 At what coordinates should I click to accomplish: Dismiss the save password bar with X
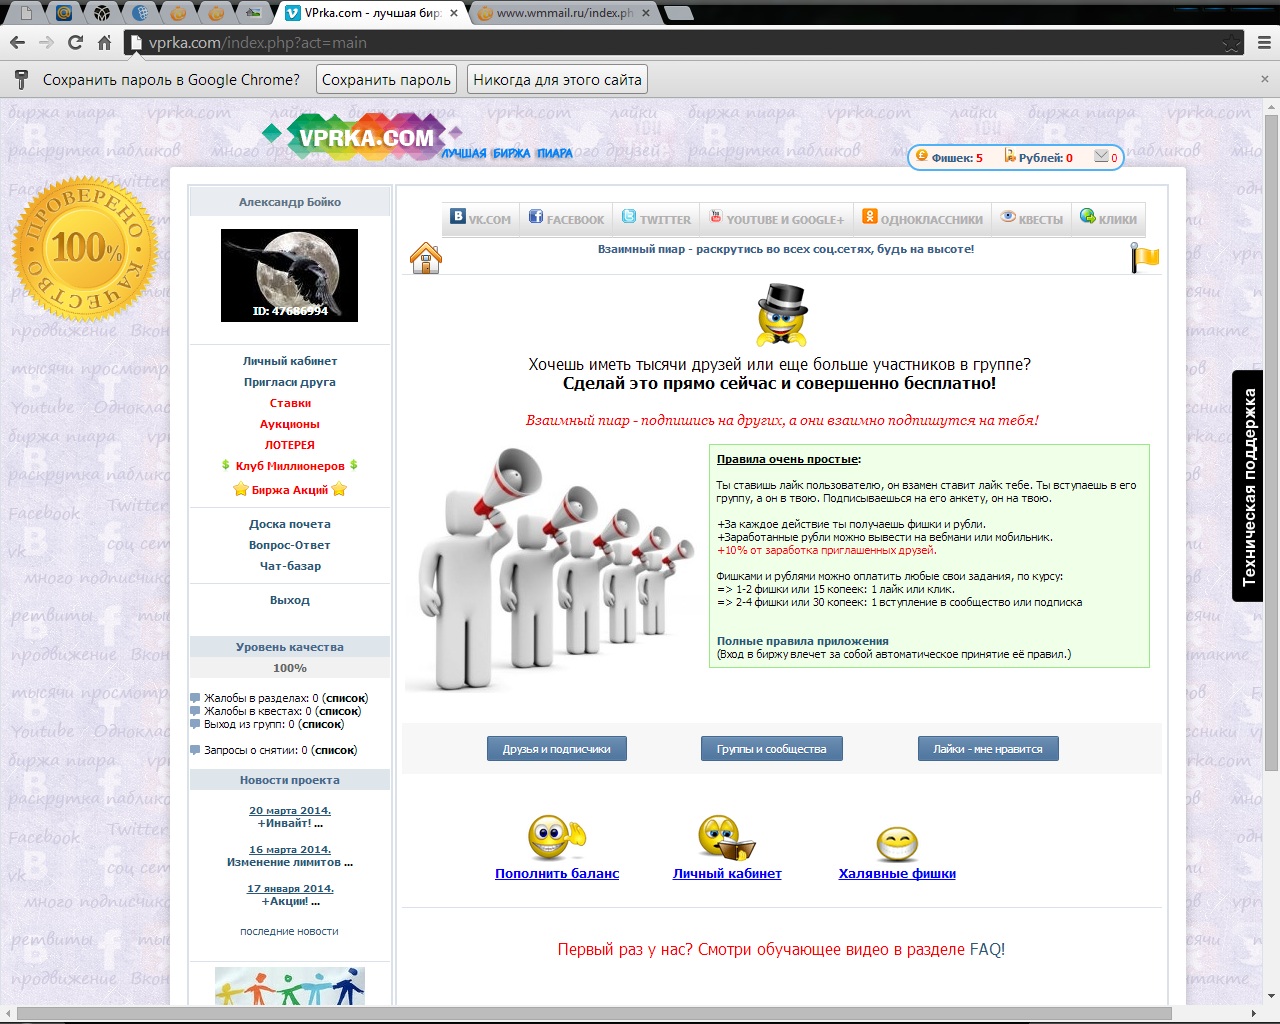click(x=1265, y=79)
